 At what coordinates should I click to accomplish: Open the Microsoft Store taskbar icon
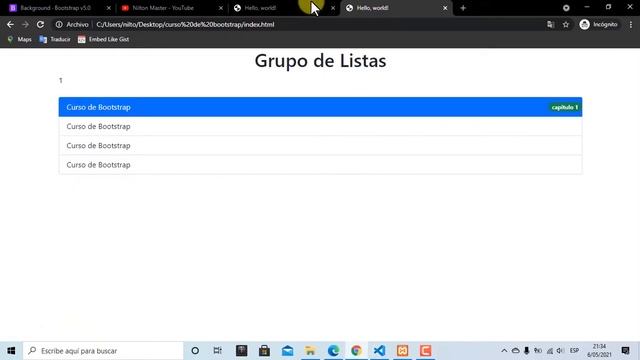pos(264,351)
